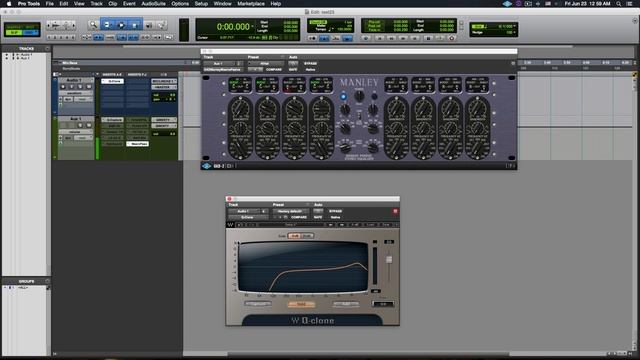
Task: Click COMPARE in the Q-Clone plugin header
Action: click(298, 217)
